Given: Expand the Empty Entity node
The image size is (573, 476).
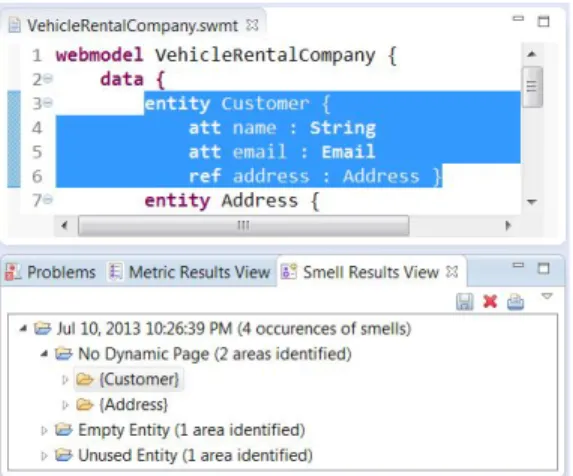Looking at the screenshot, I should pyautogui.click(x=44, y=430).
